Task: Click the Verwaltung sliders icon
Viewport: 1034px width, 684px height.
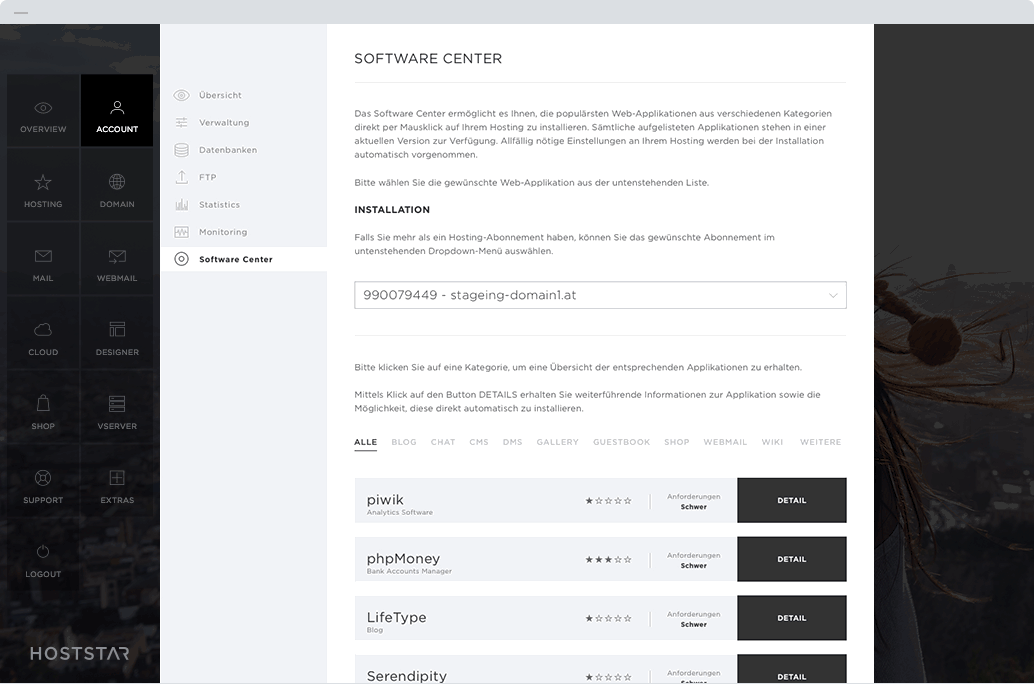Action: click(181, 123)
